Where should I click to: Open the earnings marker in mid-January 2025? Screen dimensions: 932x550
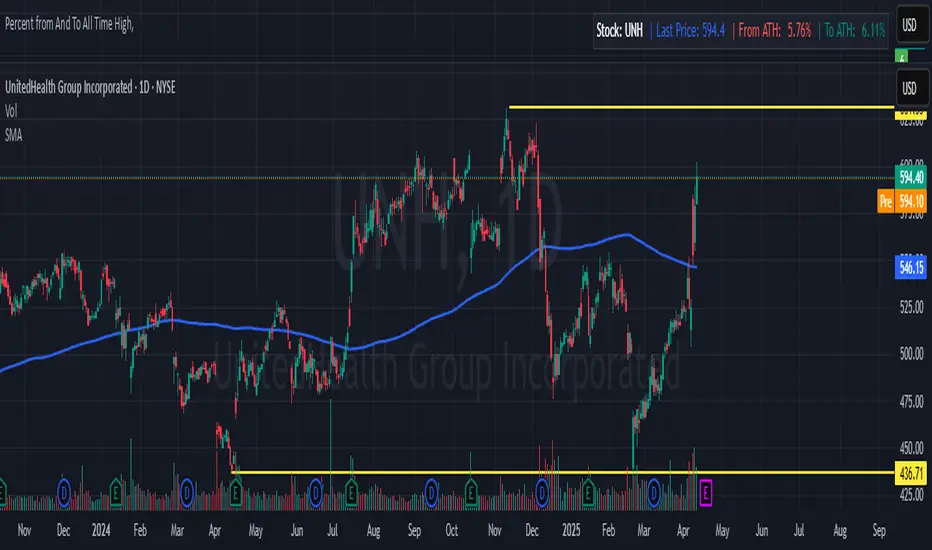pos(587,493)
